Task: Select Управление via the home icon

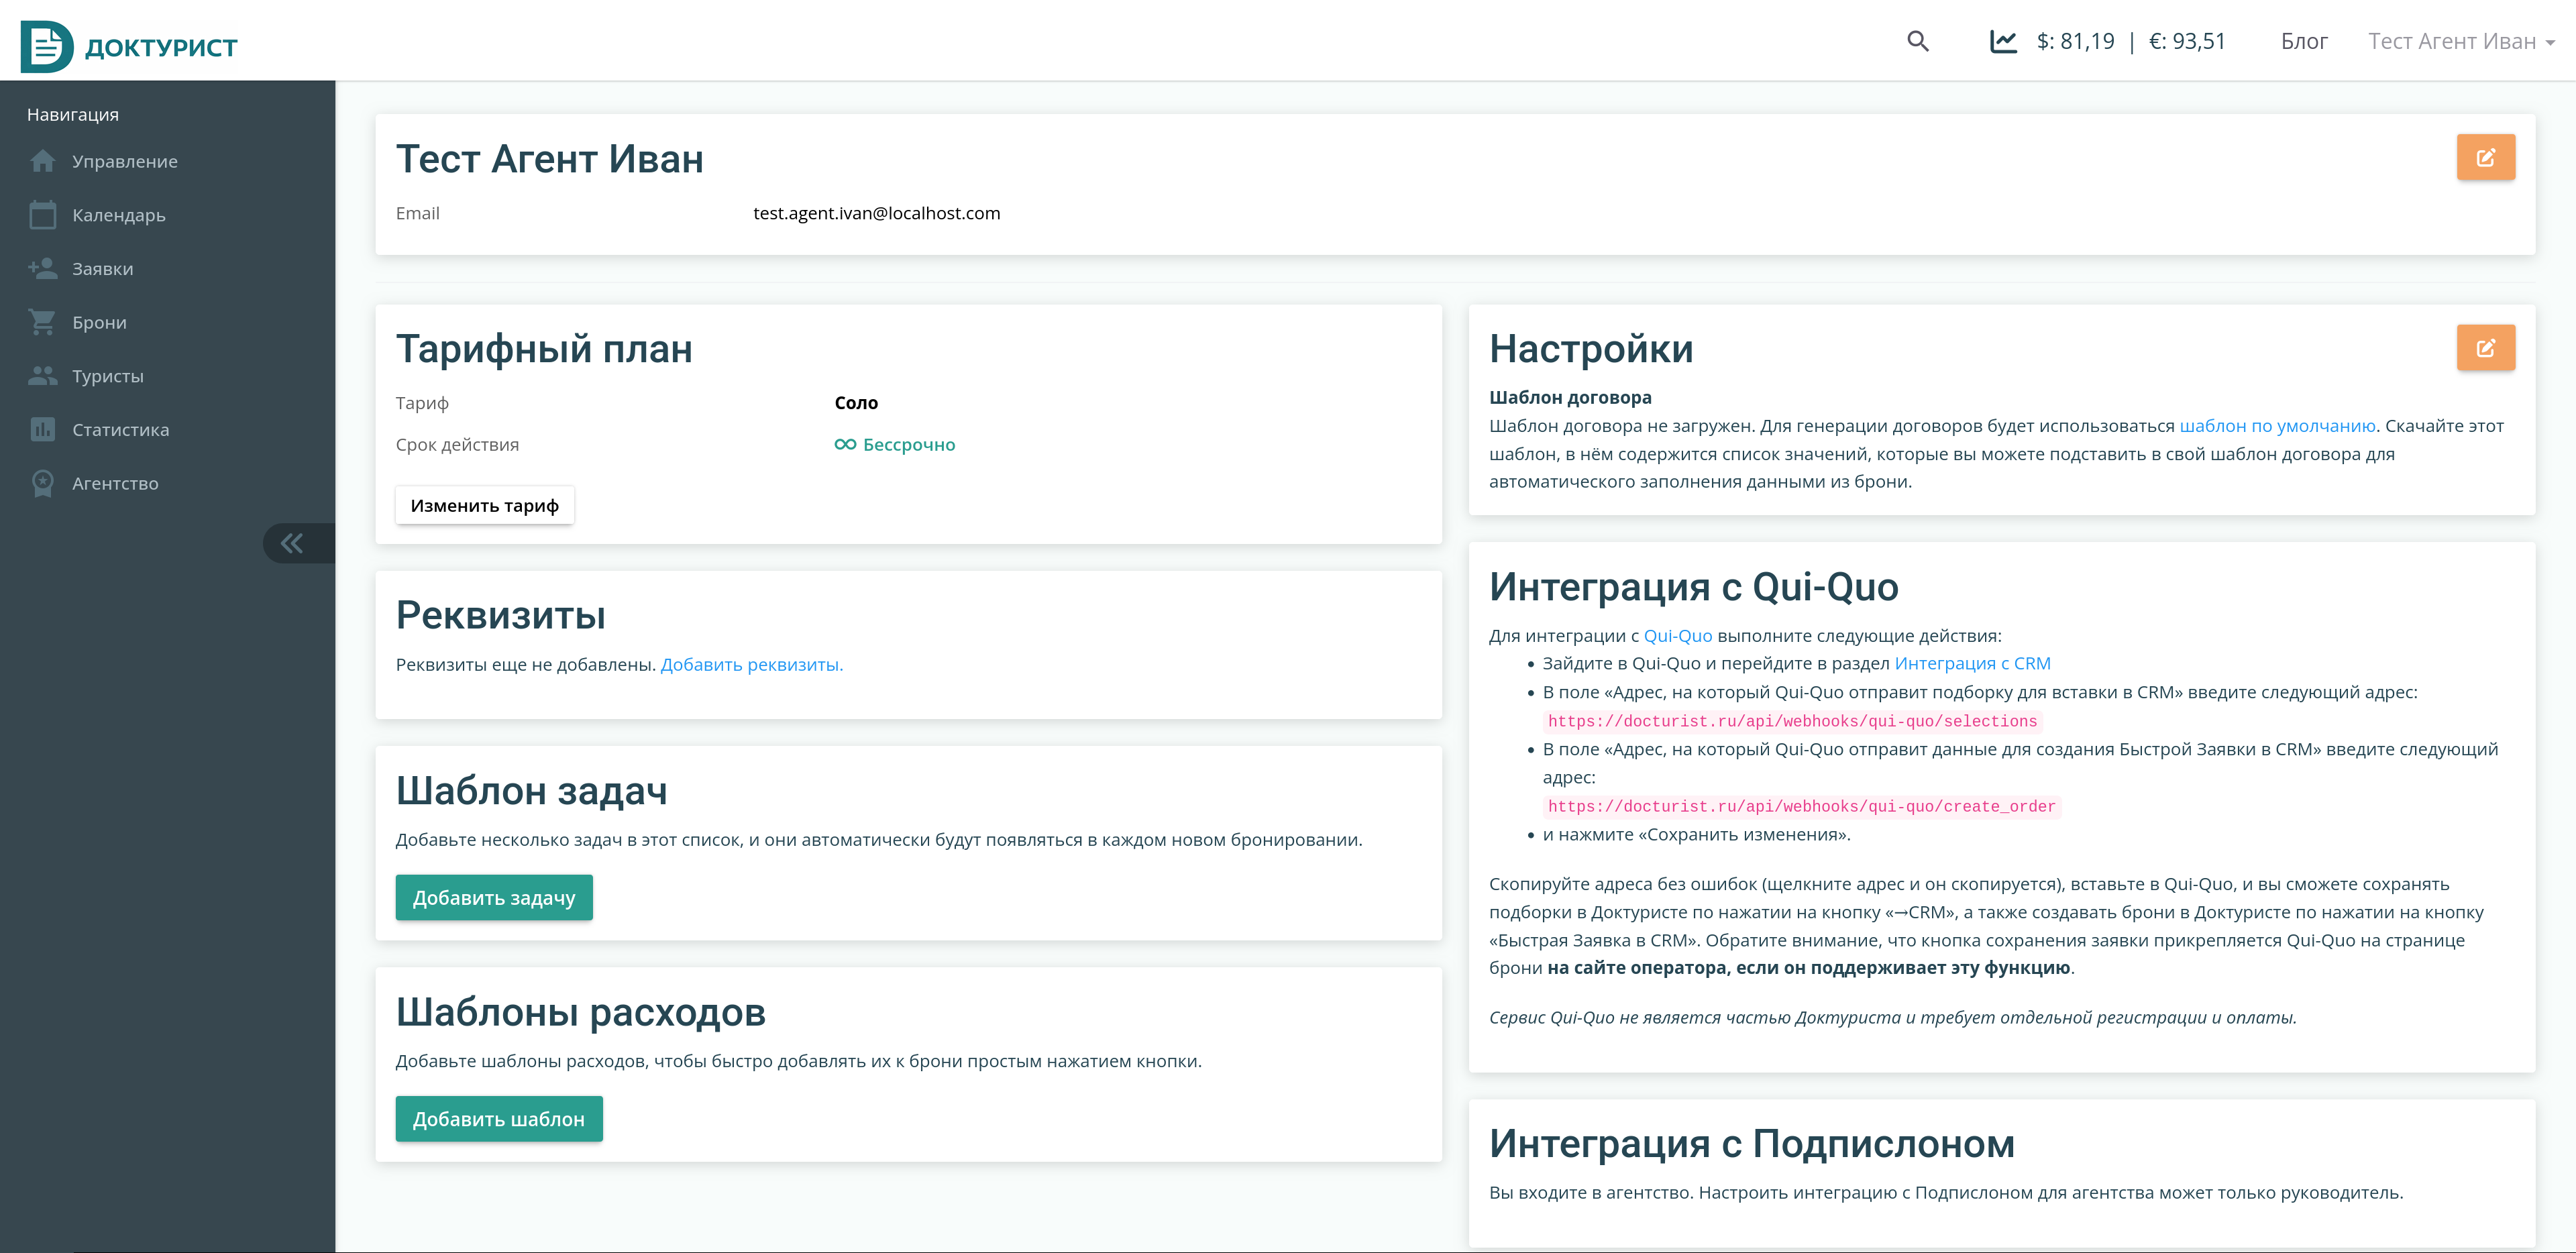Action: (x=42, y=160)
